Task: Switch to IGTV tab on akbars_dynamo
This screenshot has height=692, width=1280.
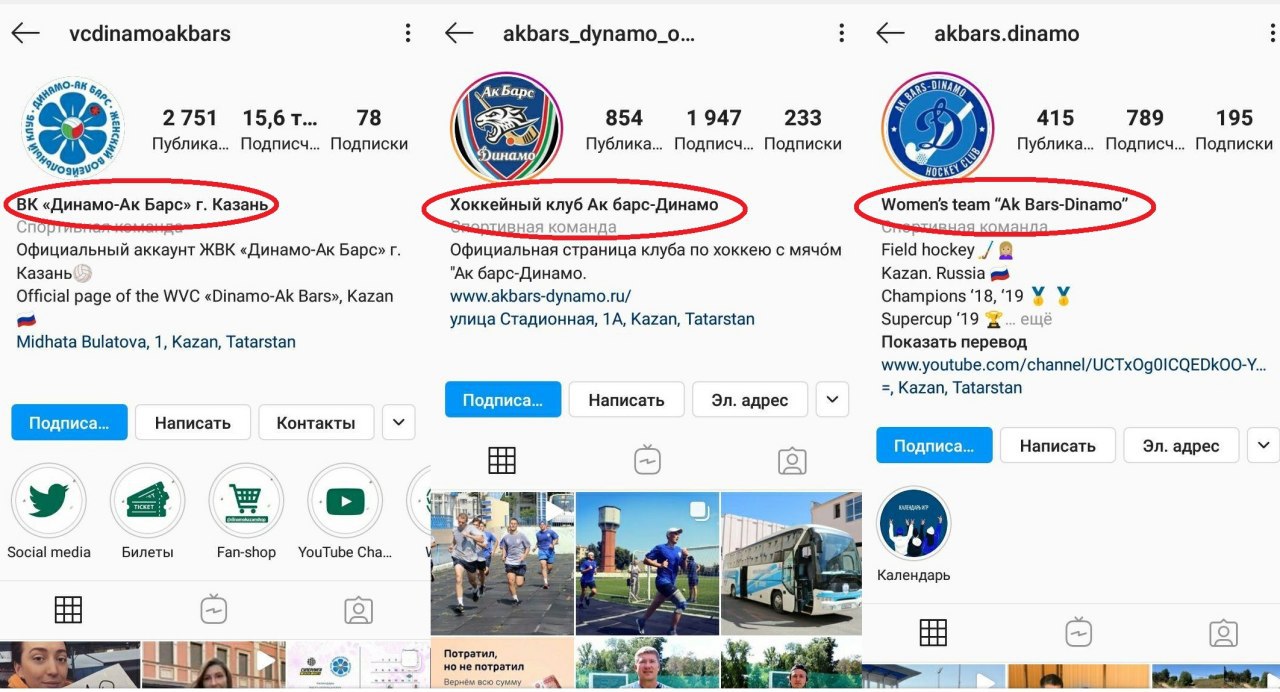Action: [648, 460]
